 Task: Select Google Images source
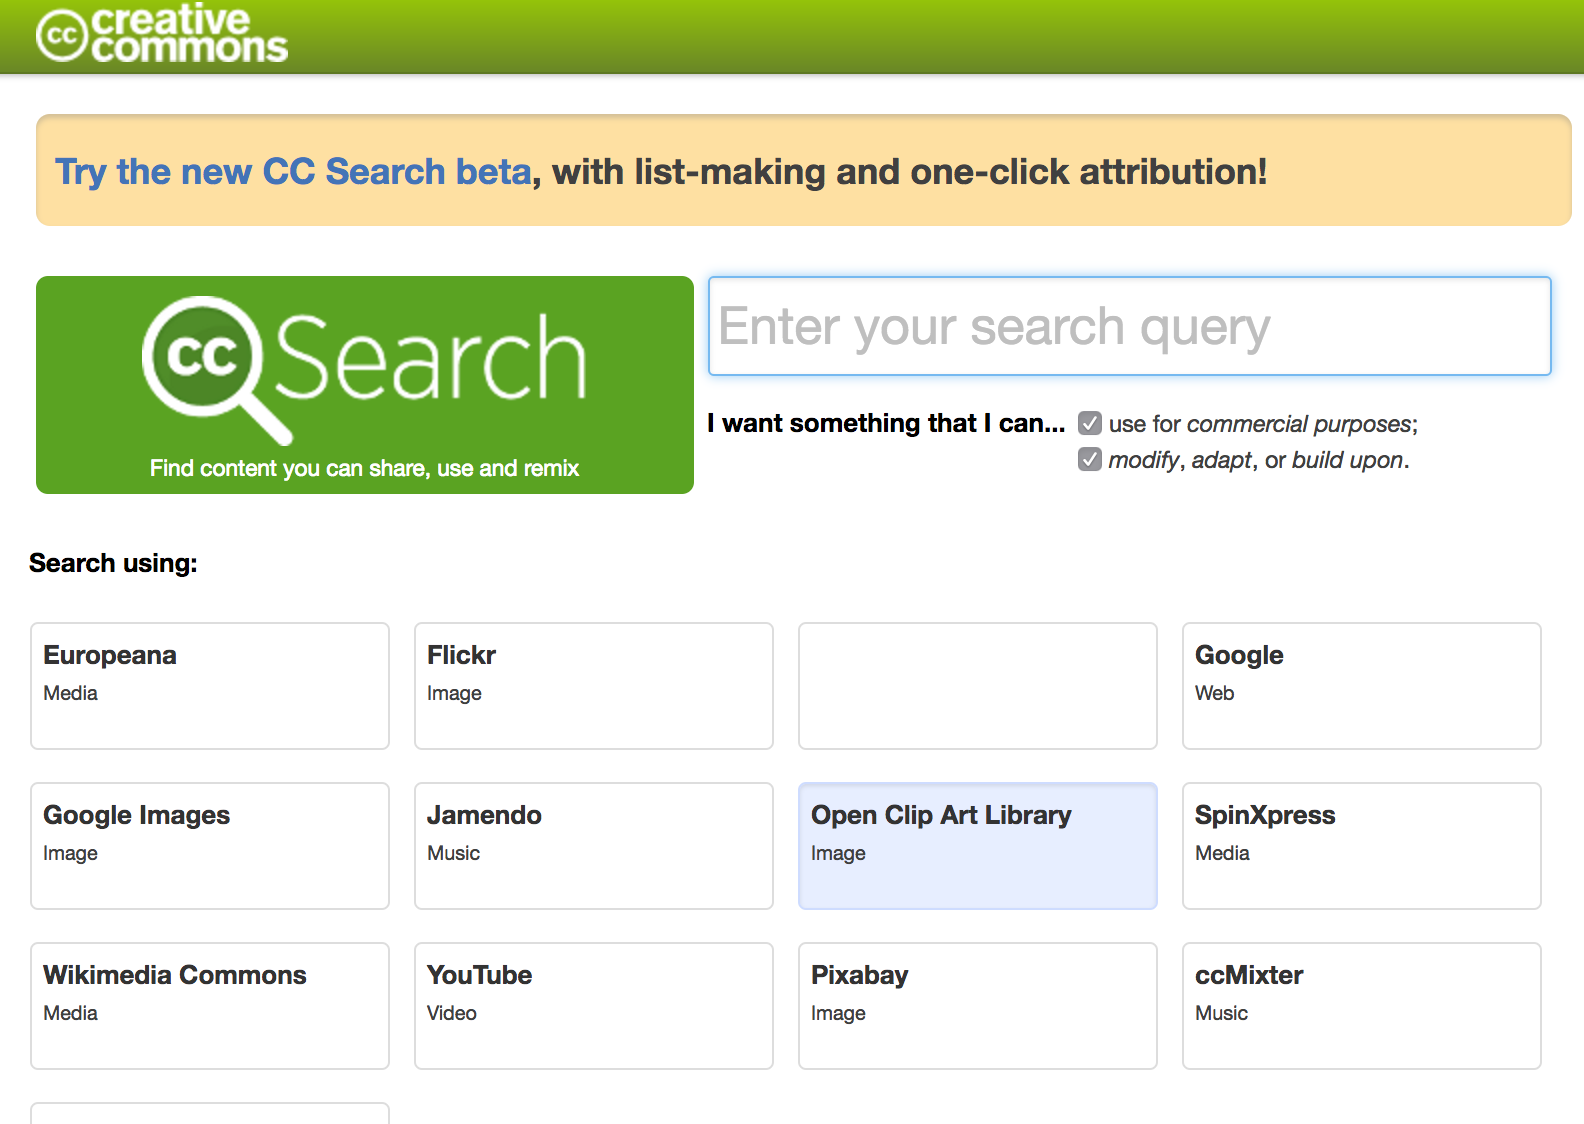pyautogui.click(x=210, y=846)
